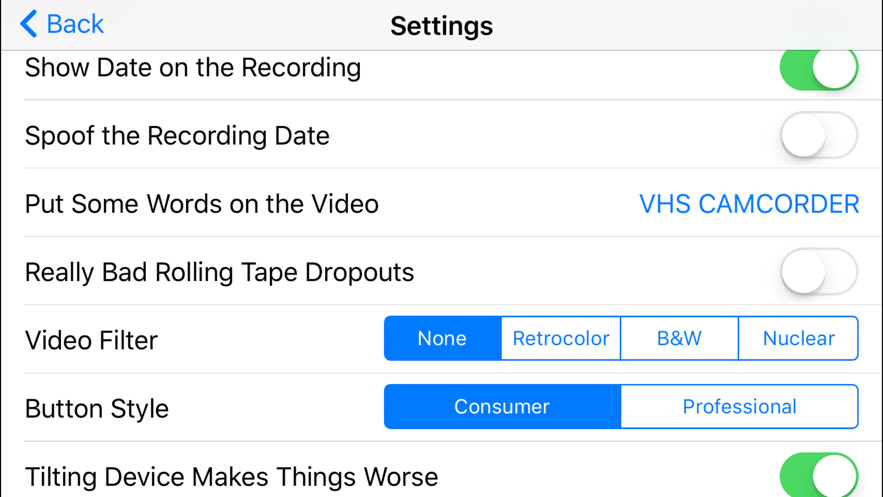883x497 pixels.
Task: Tap the Spoof the Recording Date label
Action: pos(177,136)
